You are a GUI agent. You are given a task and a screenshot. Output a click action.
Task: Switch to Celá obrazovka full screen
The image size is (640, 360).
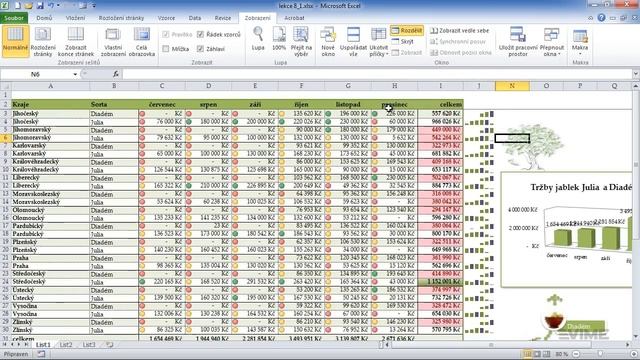point(142,41)
